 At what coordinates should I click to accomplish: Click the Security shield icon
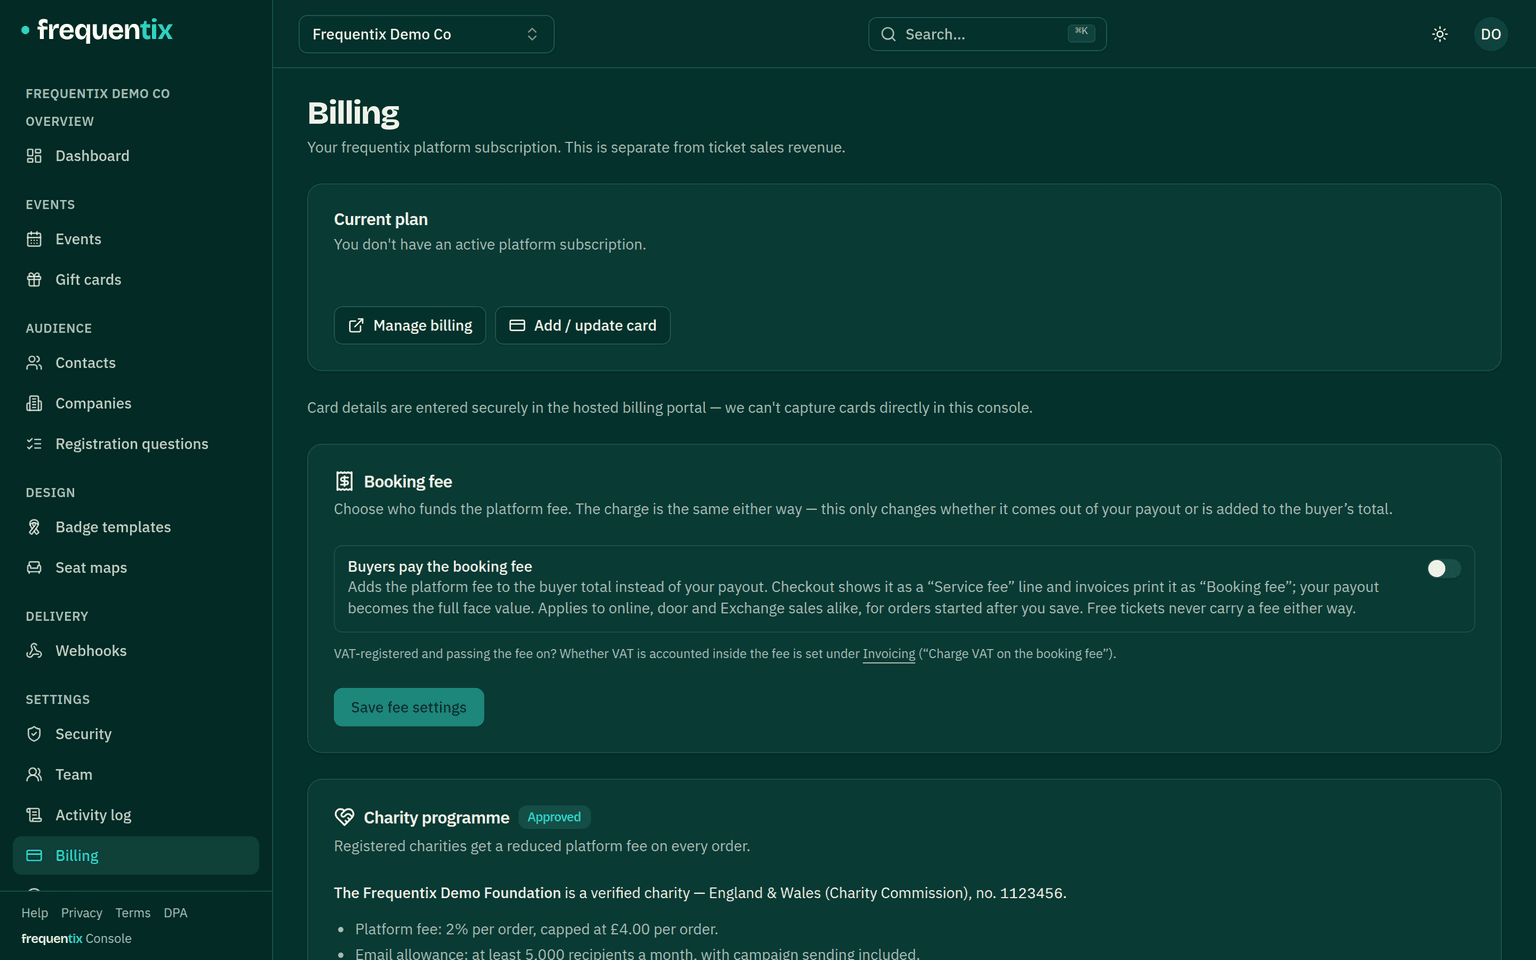[34, 734]
